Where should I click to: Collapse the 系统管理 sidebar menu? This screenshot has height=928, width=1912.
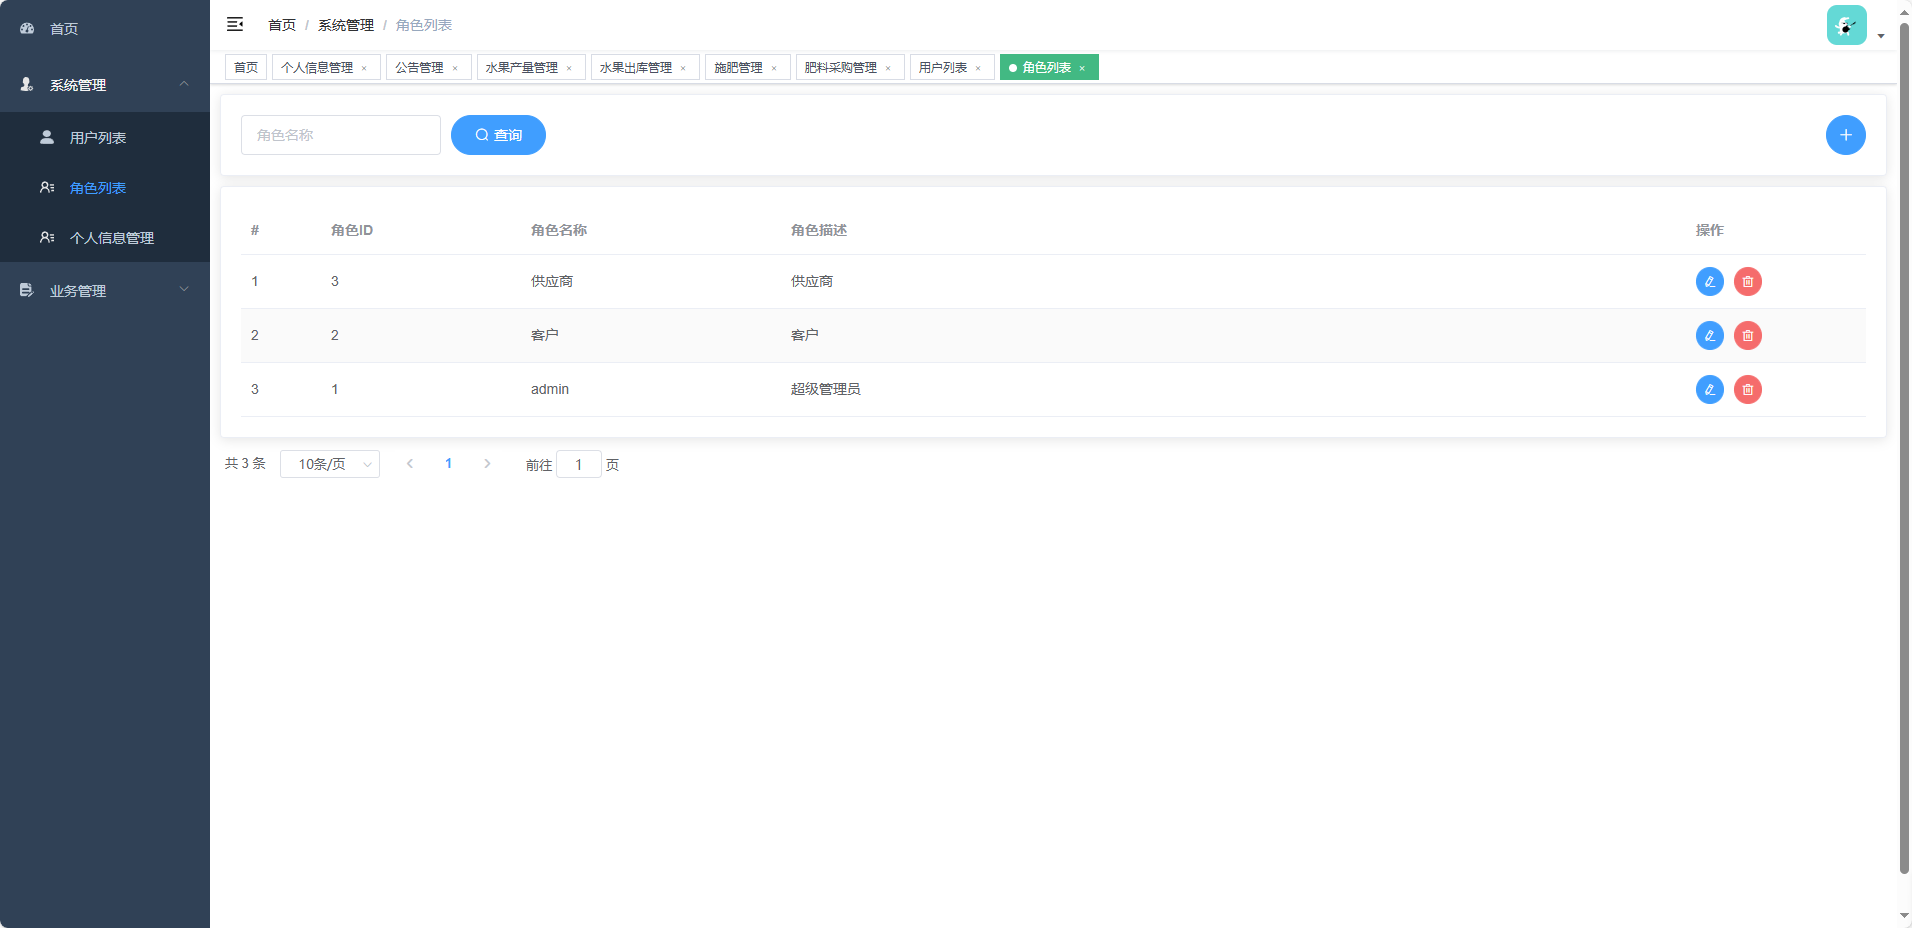[x=105, y=85]
